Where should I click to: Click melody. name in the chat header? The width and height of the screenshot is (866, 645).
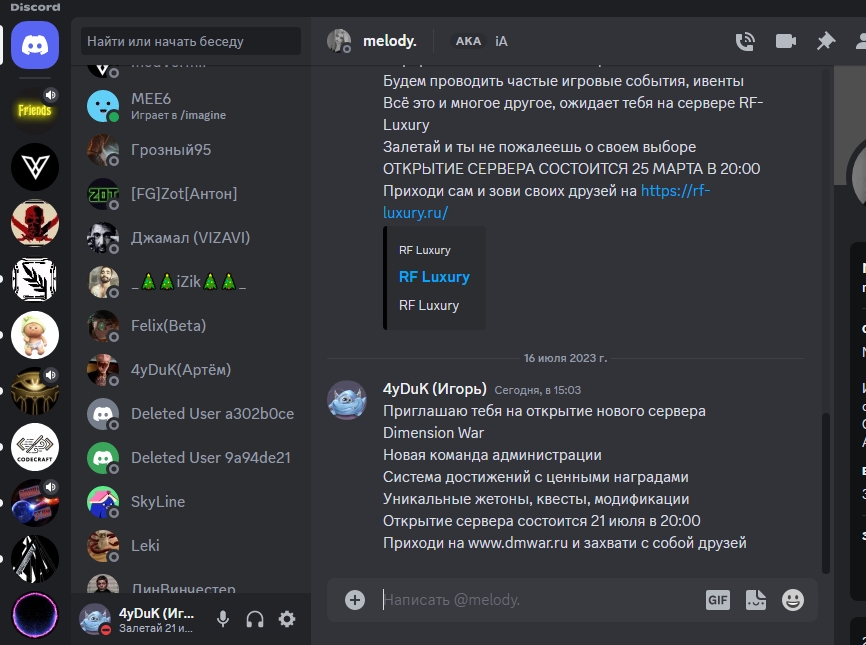389,41
